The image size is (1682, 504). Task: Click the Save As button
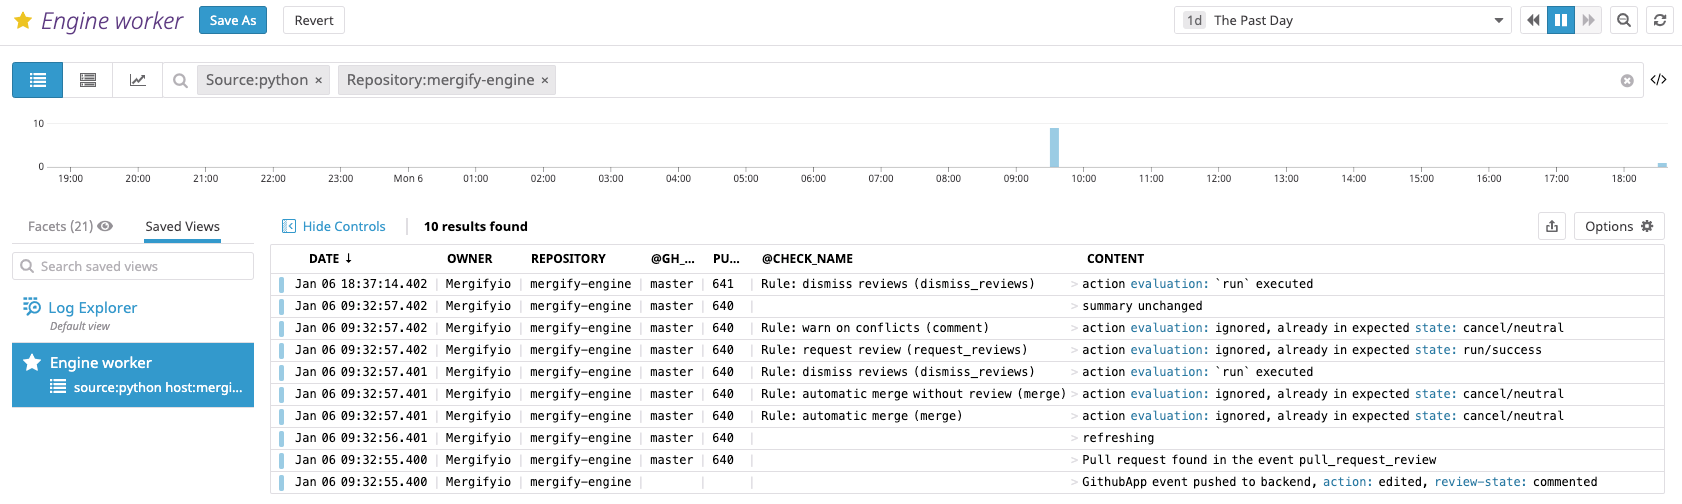pyautogui.click(x=233, y=20)
